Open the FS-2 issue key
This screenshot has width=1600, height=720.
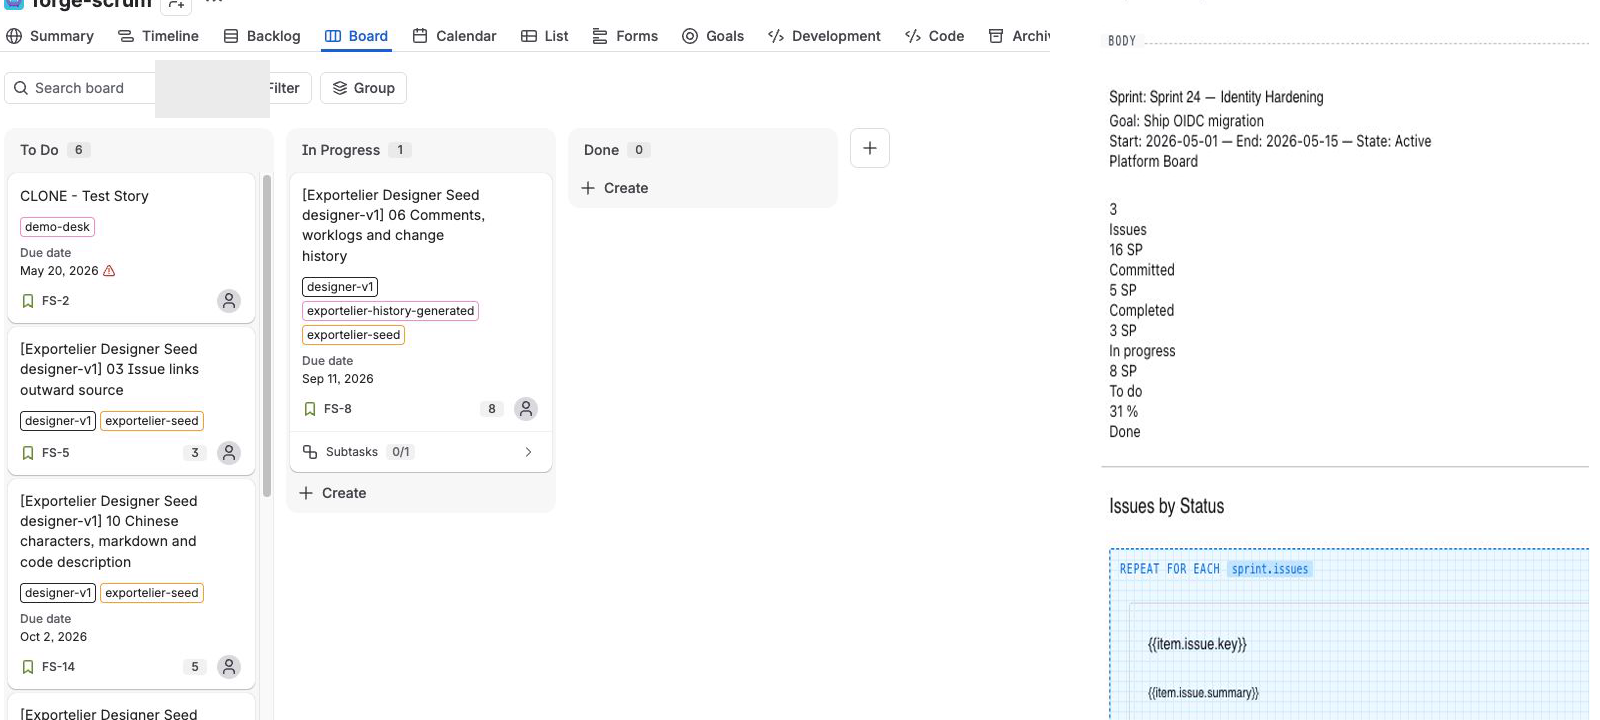[56, 301]
